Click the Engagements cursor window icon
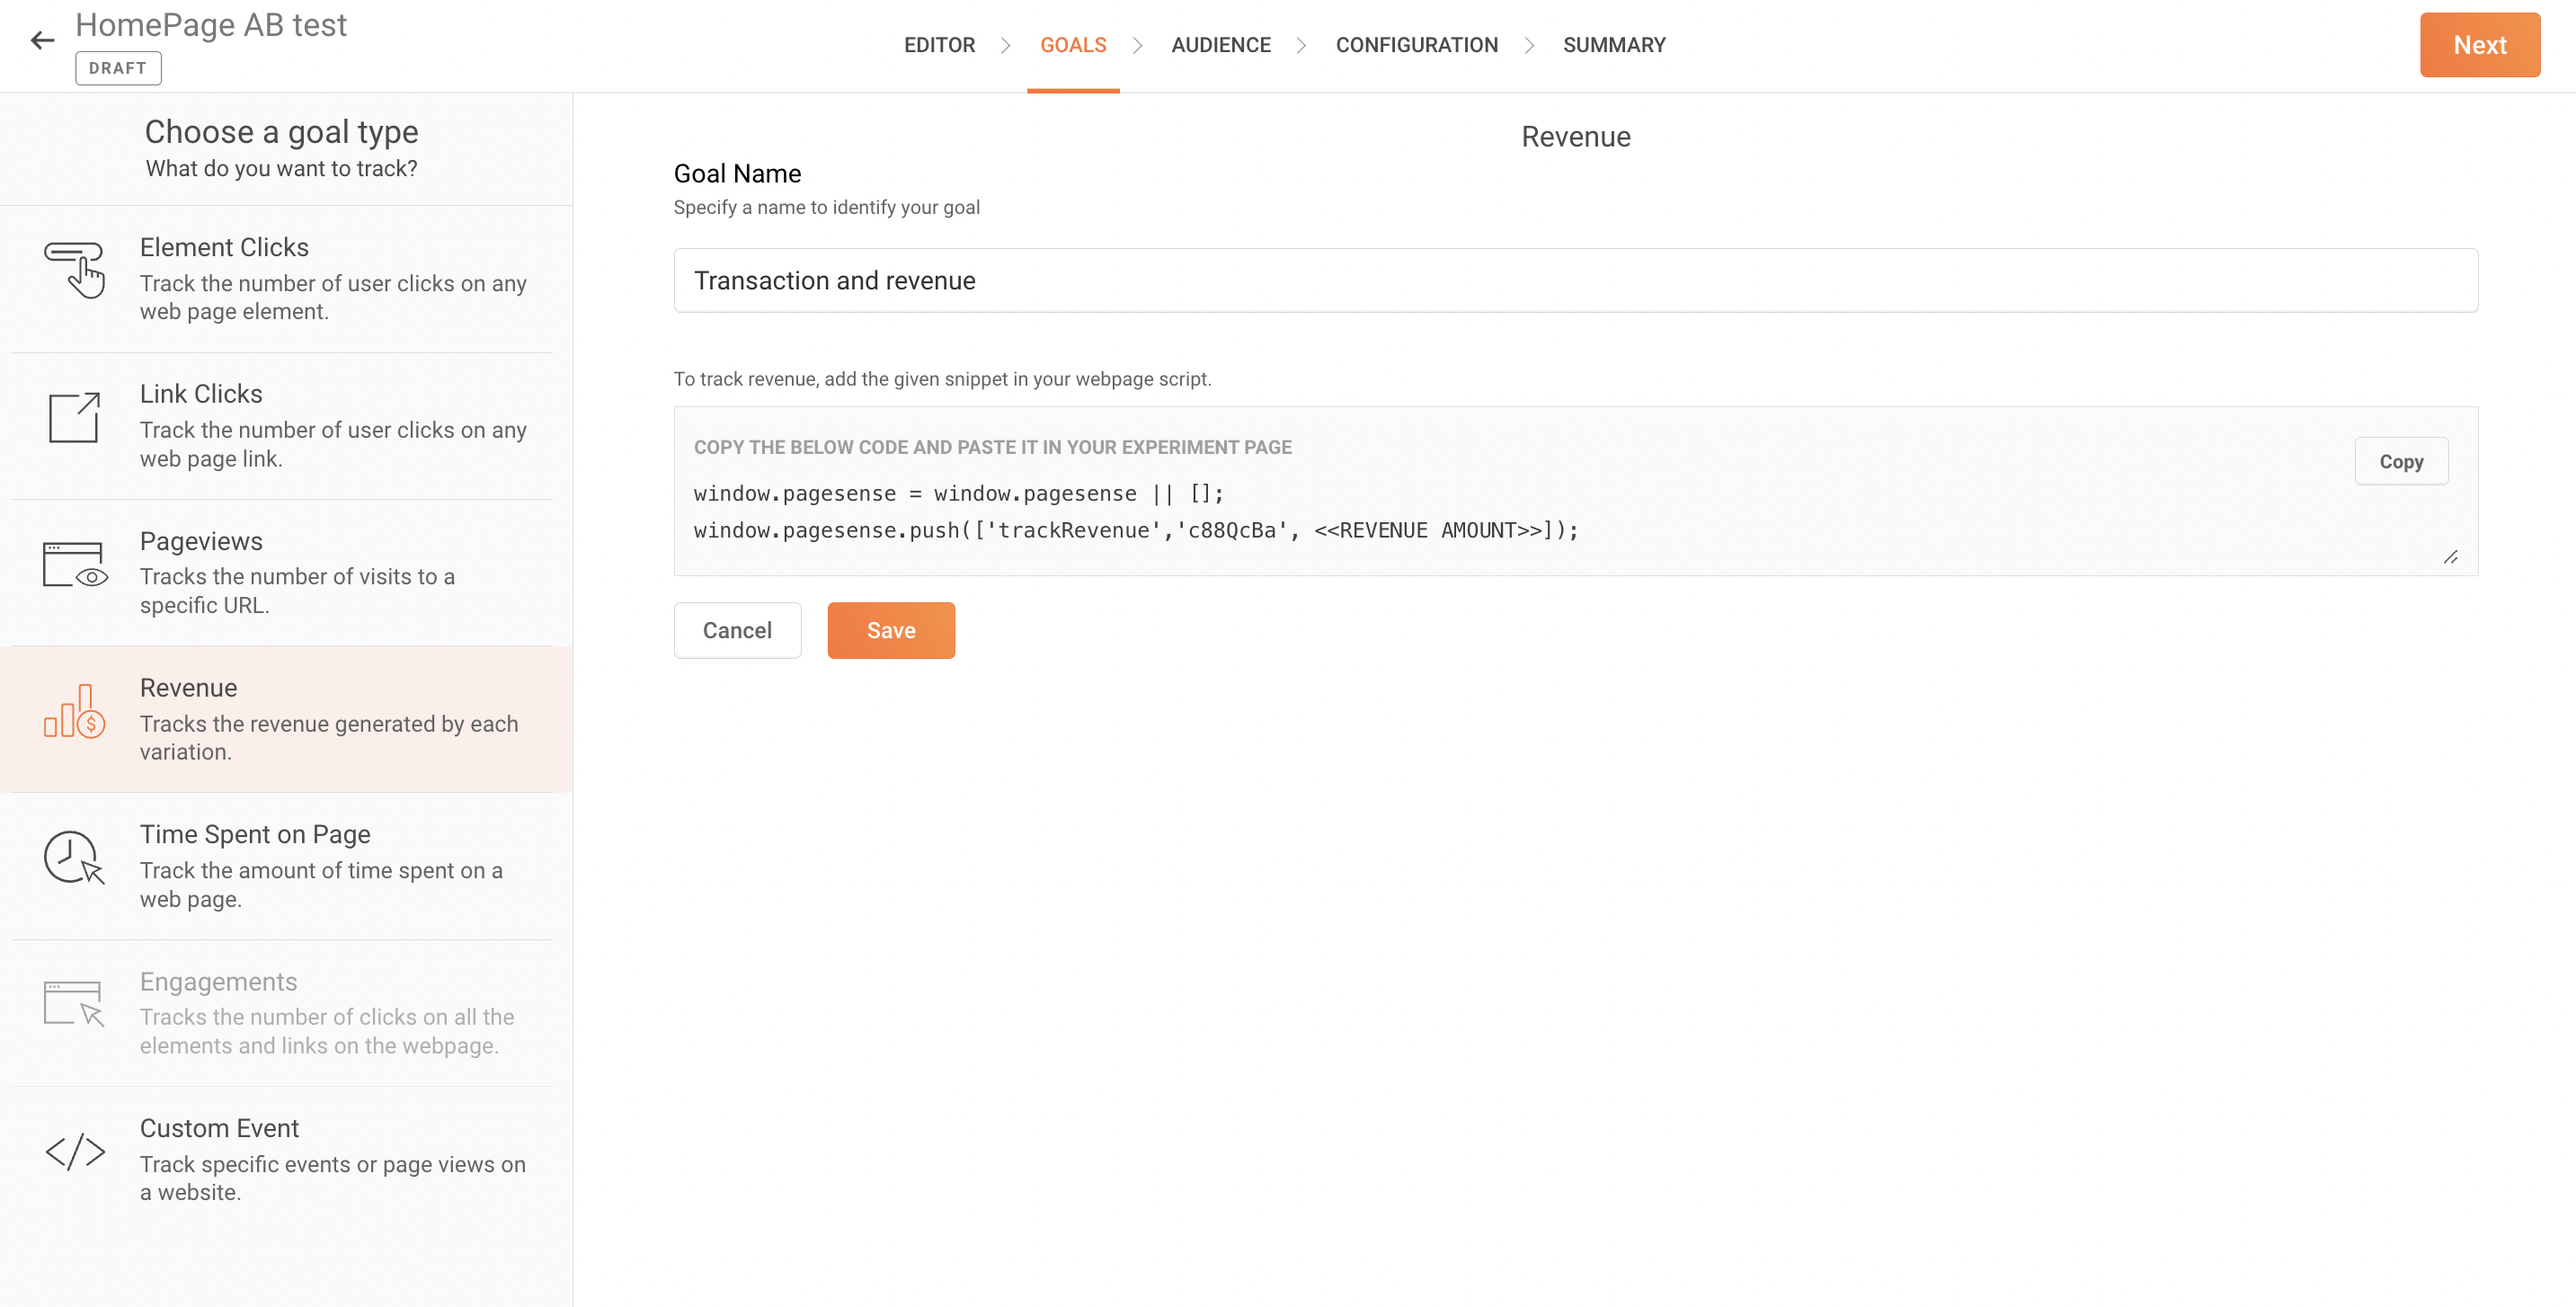2576x1307 pixels. tap(75, 1004)
